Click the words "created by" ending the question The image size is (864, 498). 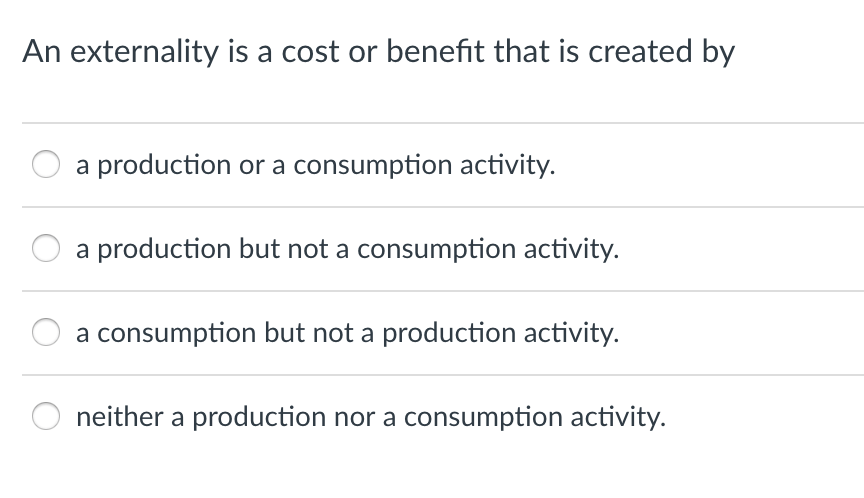[x=662, y=52]
